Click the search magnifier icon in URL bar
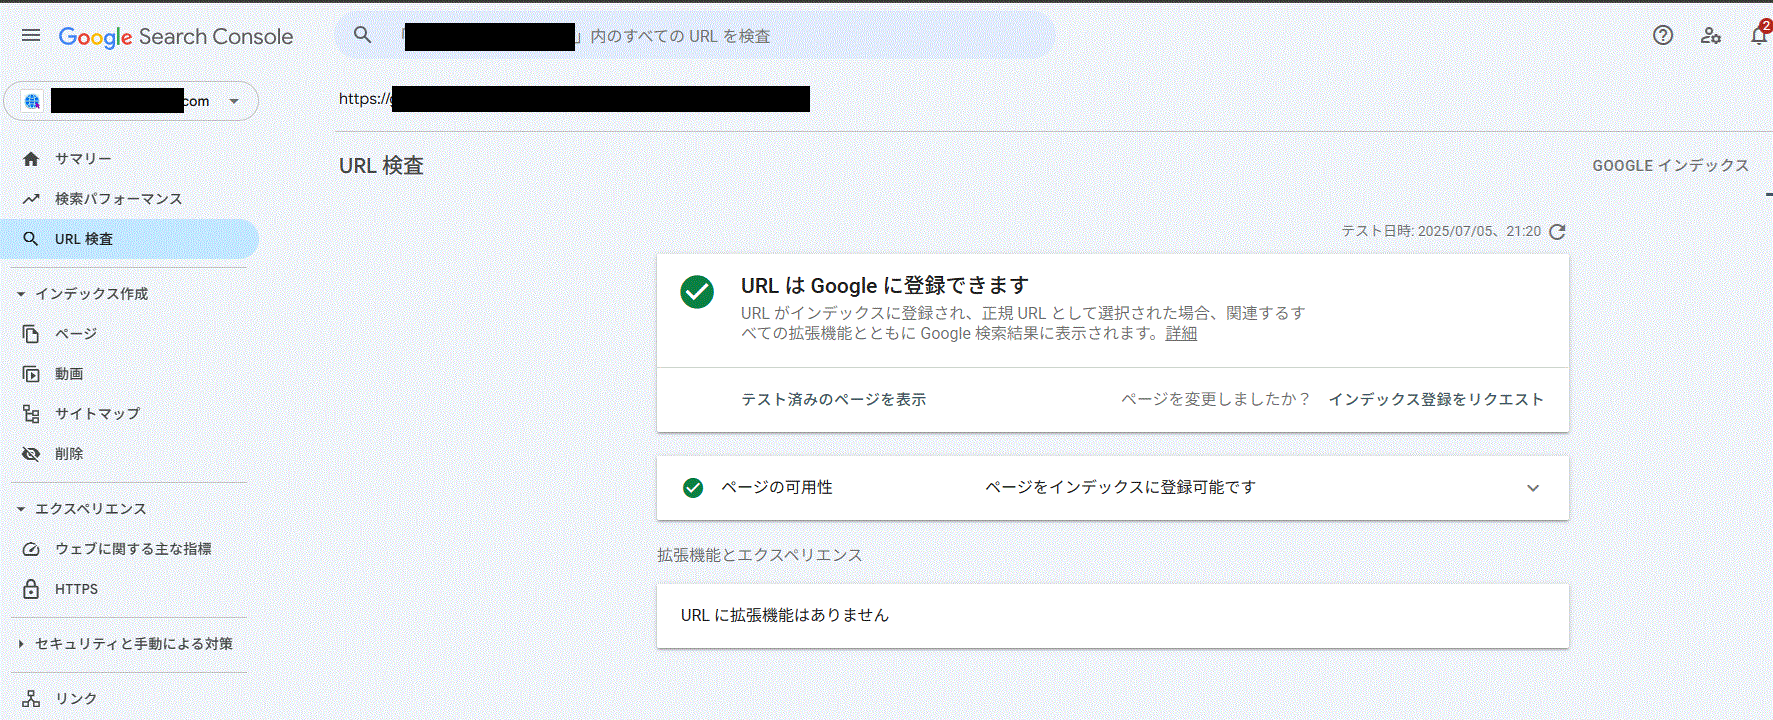This screenshot has height=720, width=1773. [363, 35]
